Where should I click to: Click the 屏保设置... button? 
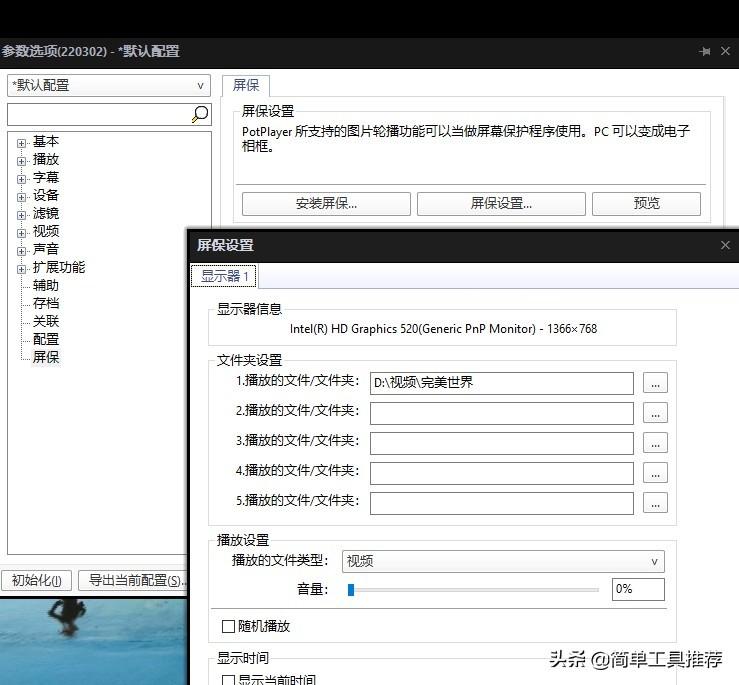[x=501, y=204]
